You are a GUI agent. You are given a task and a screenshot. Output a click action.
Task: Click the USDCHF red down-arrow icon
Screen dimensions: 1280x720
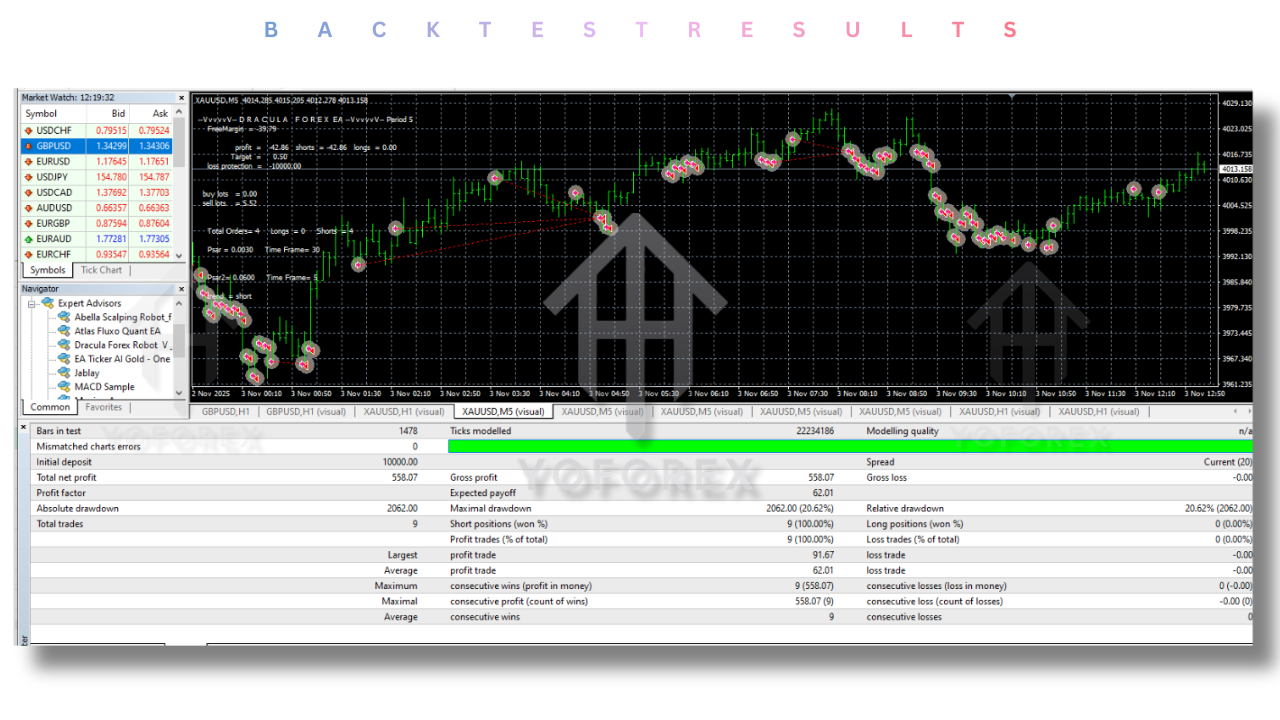[28, 130]
